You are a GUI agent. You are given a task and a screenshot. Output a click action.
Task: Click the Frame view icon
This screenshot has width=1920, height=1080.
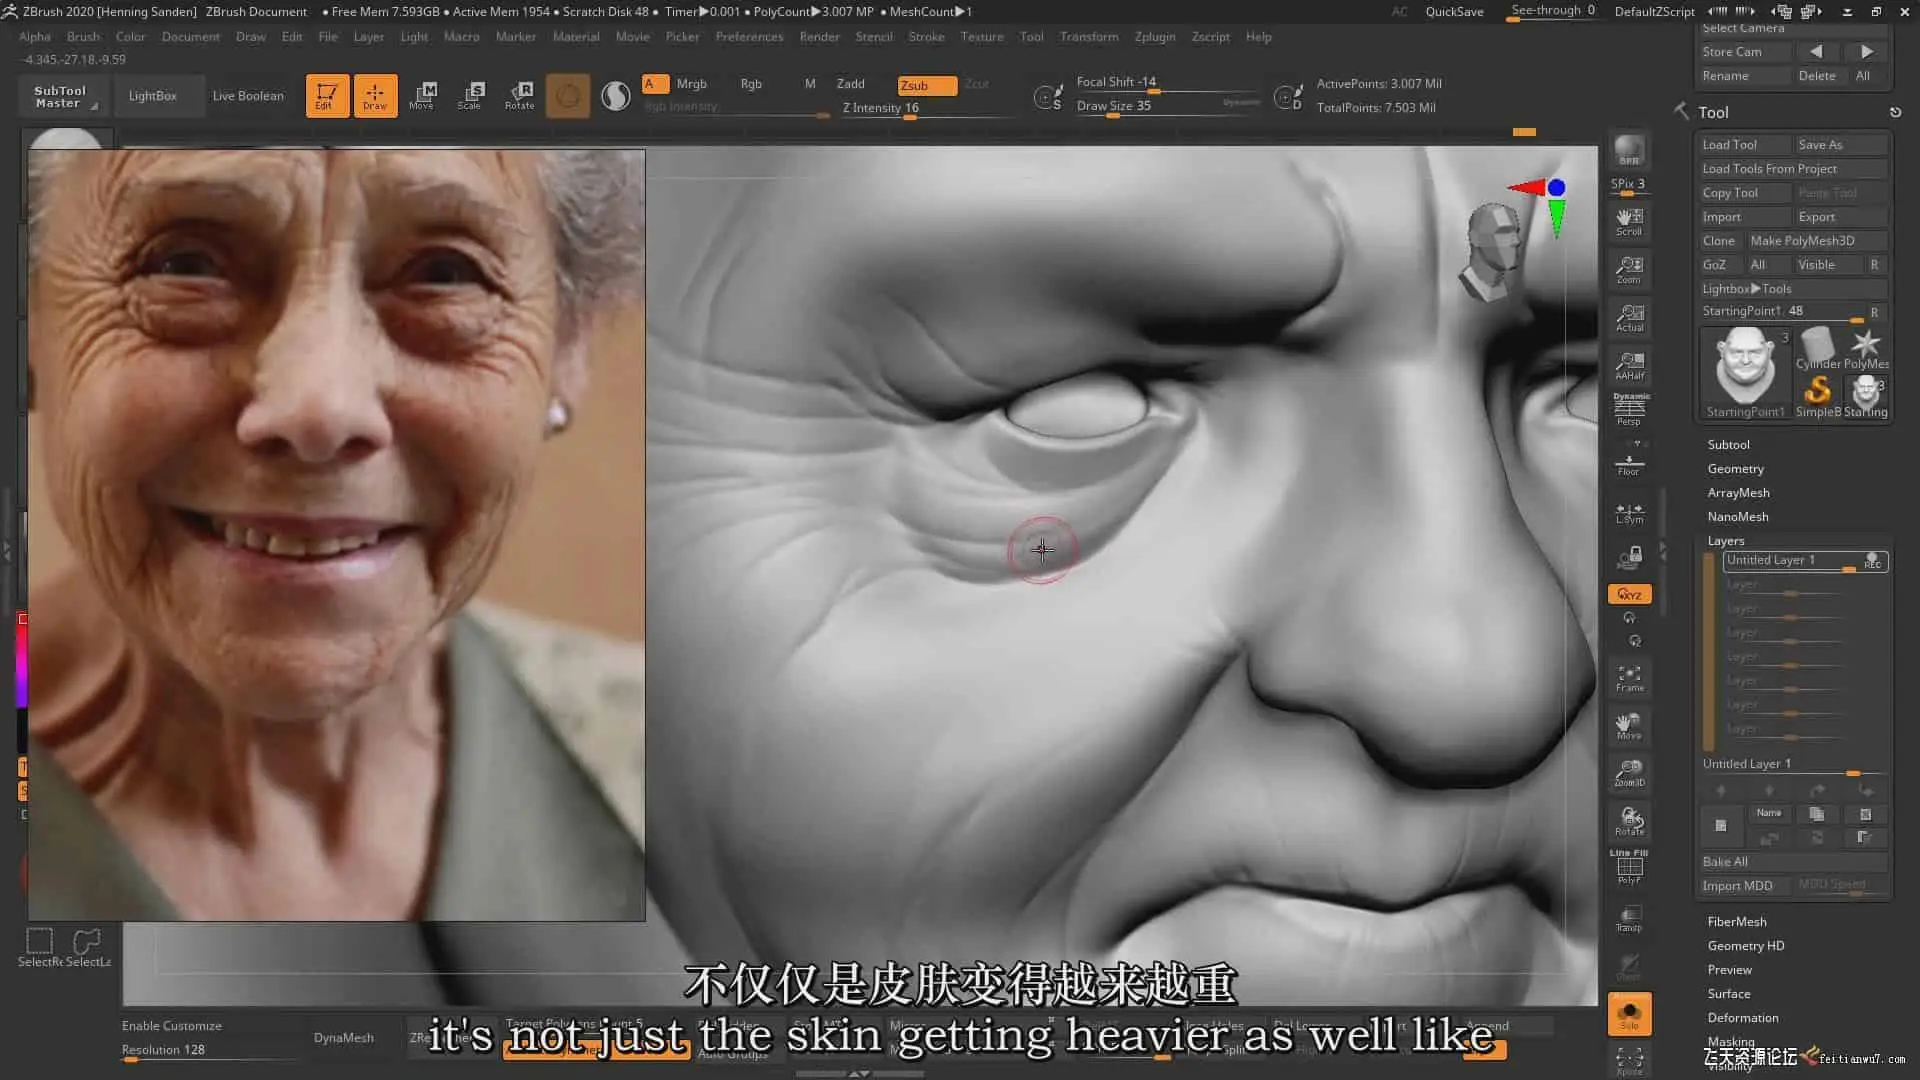point(1629,678)
